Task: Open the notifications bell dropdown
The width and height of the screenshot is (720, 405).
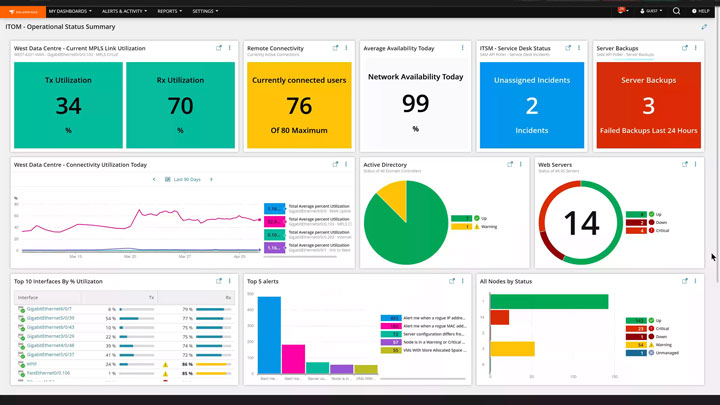Action: (x=623, y=11)
